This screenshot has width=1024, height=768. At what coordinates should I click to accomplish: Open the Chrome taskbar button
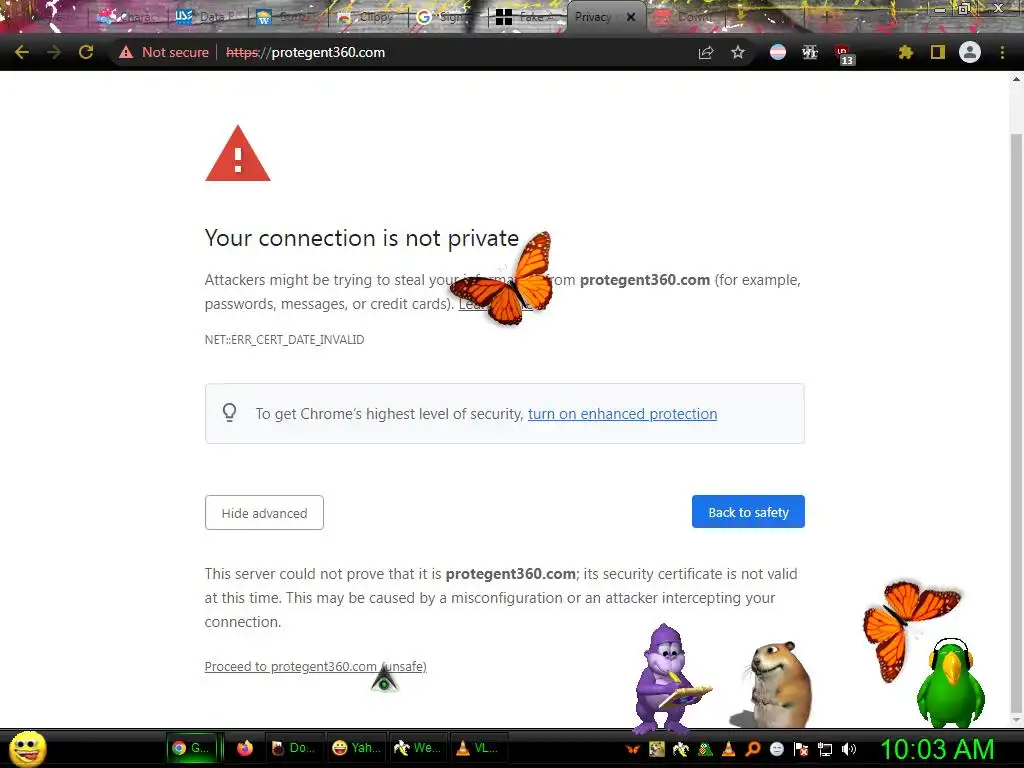pyautogui.click(x=191, y=748)
